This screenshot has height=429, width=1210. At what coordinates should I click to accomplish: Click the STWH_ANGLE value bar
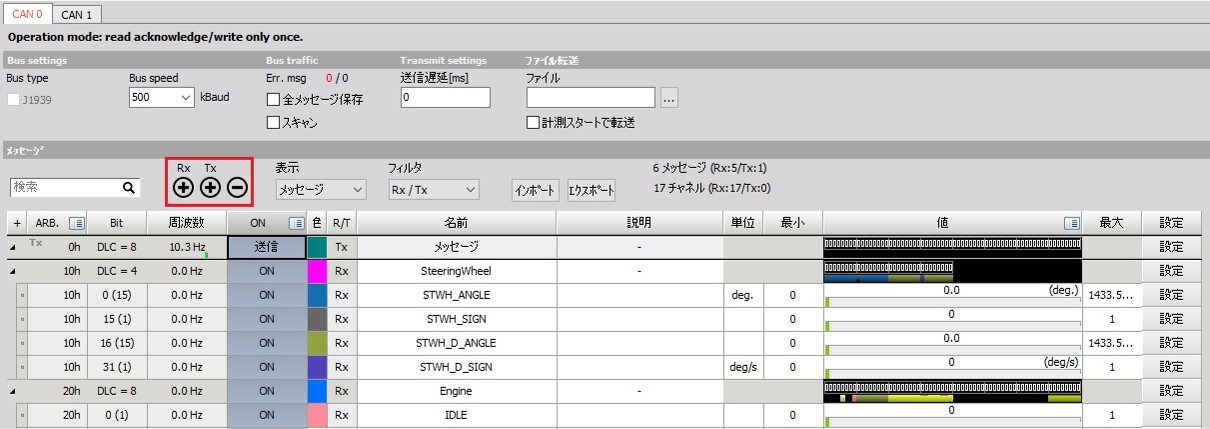(x=953, y=295)
